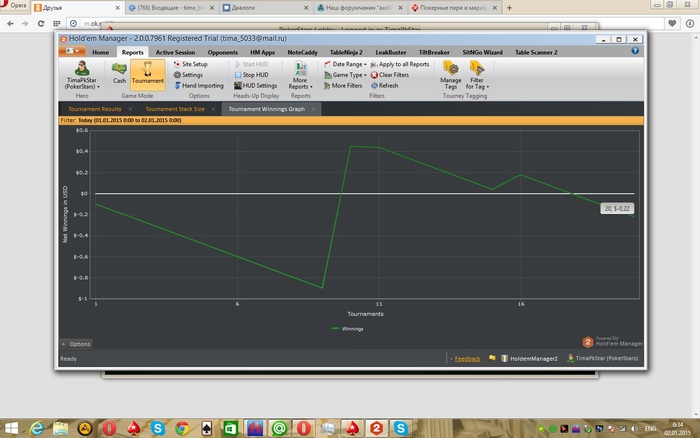This screenshot has width=700, height=438.
Task: Open Manage Tags
Action: point(450,75)
